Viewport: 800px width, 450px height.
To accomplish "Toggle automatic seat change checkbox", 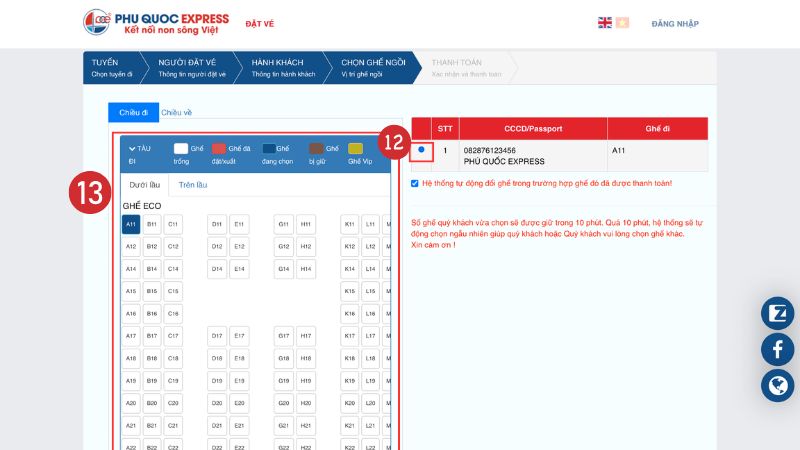I will pyautogui.click(x=415, y=183).
